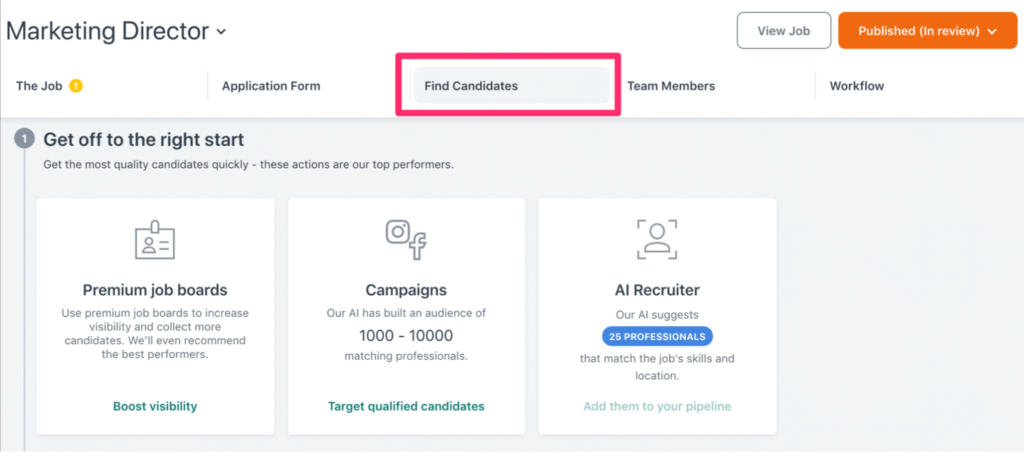Click the View Job button
The height and width of the screenshot is (452, 1024).
784,31
